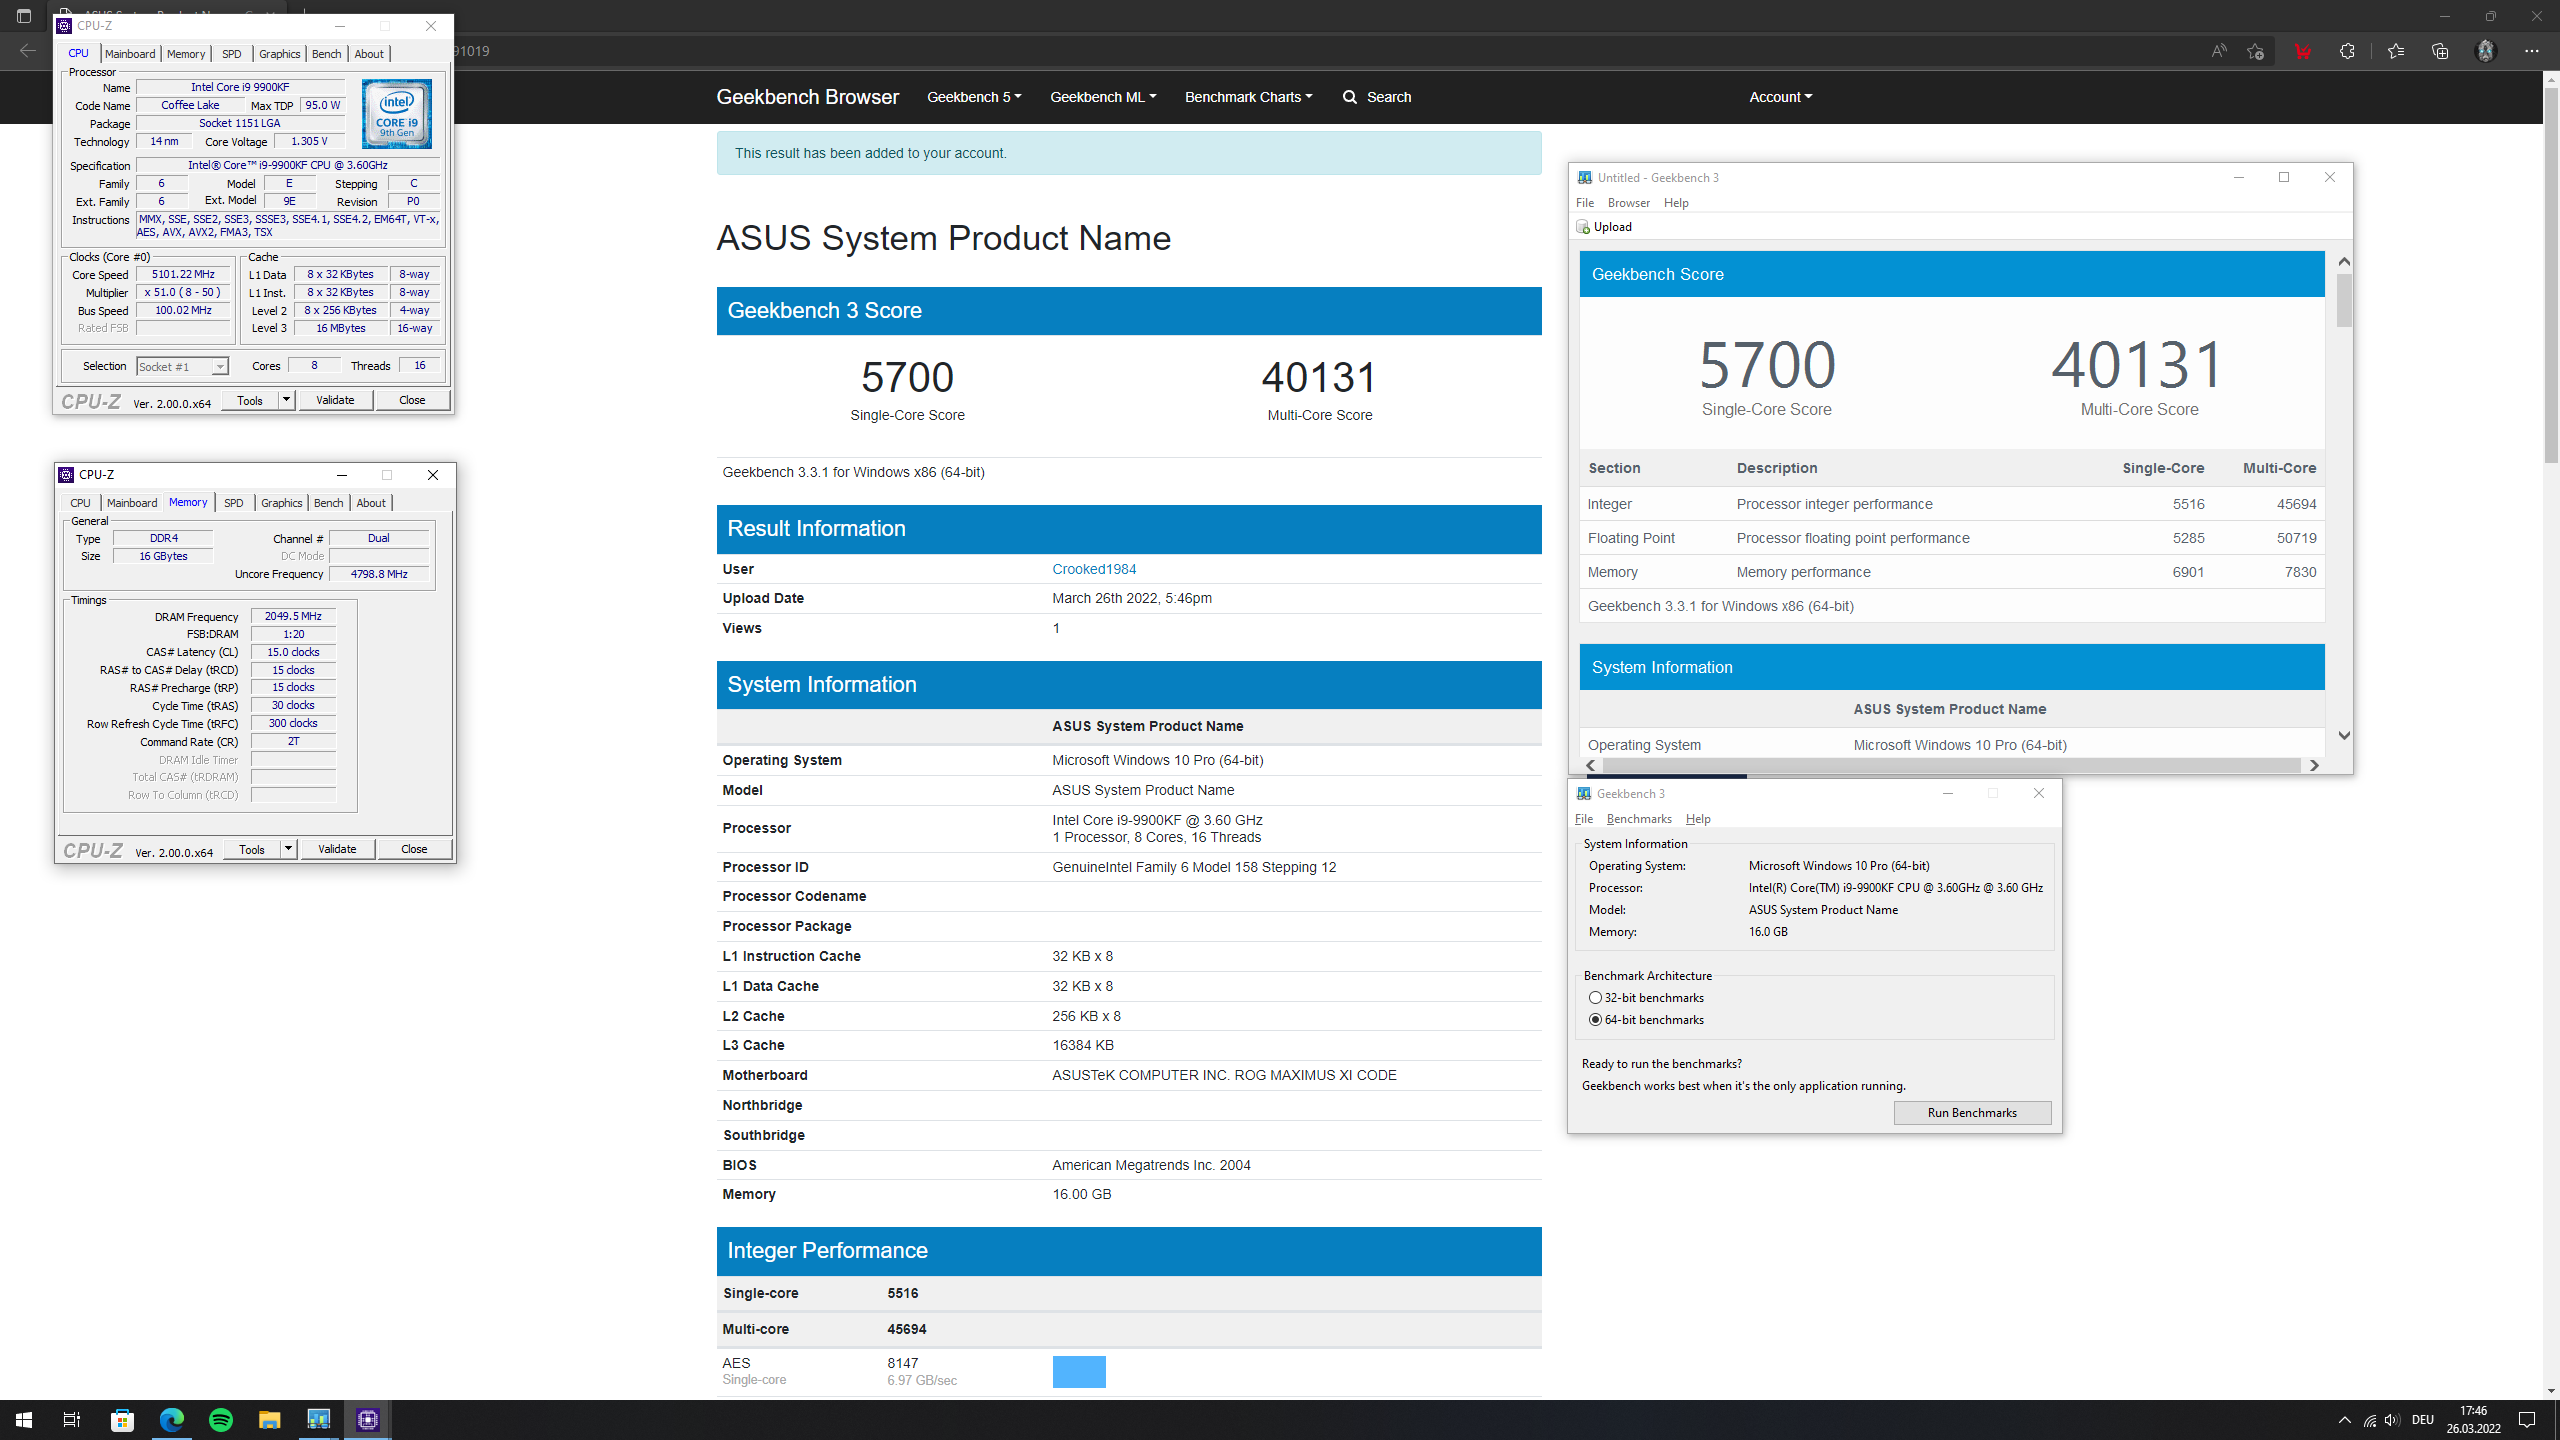Expand the Benchmark Charts dropdown
Viewport: 2560px width, 1440px height.
point(1248,97)
